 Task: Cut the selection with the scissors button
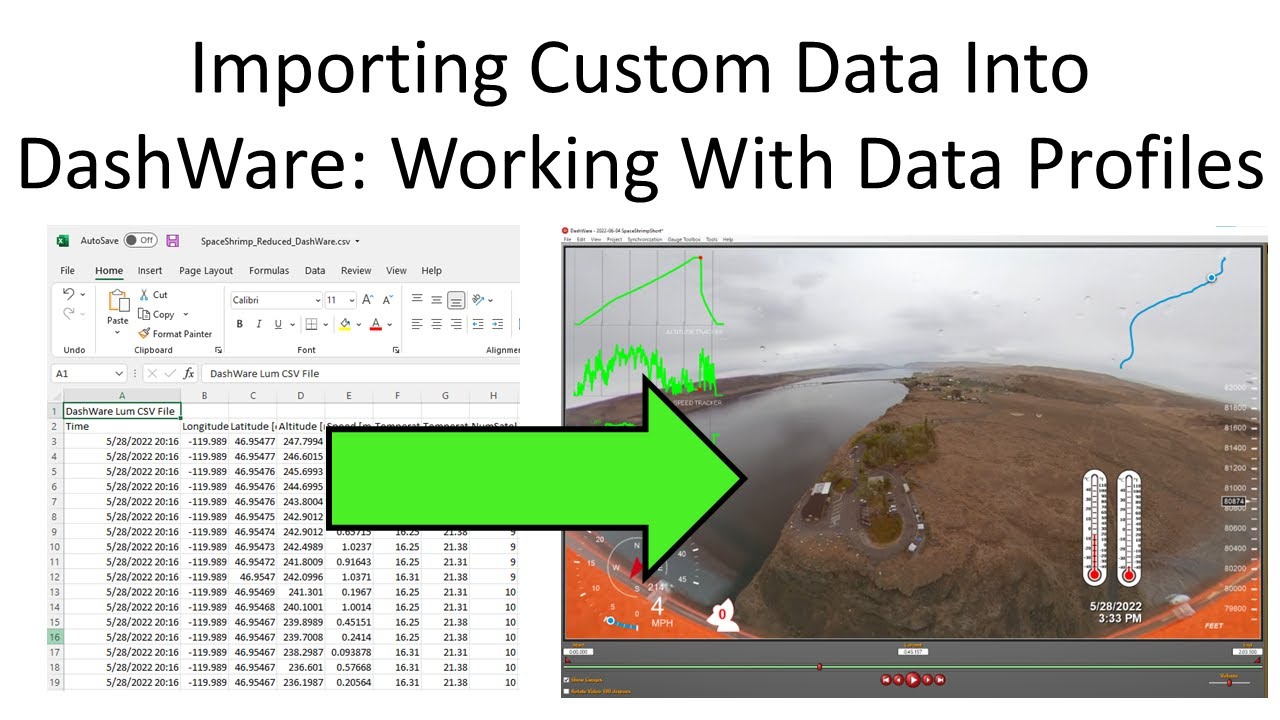tap(153, 295)
